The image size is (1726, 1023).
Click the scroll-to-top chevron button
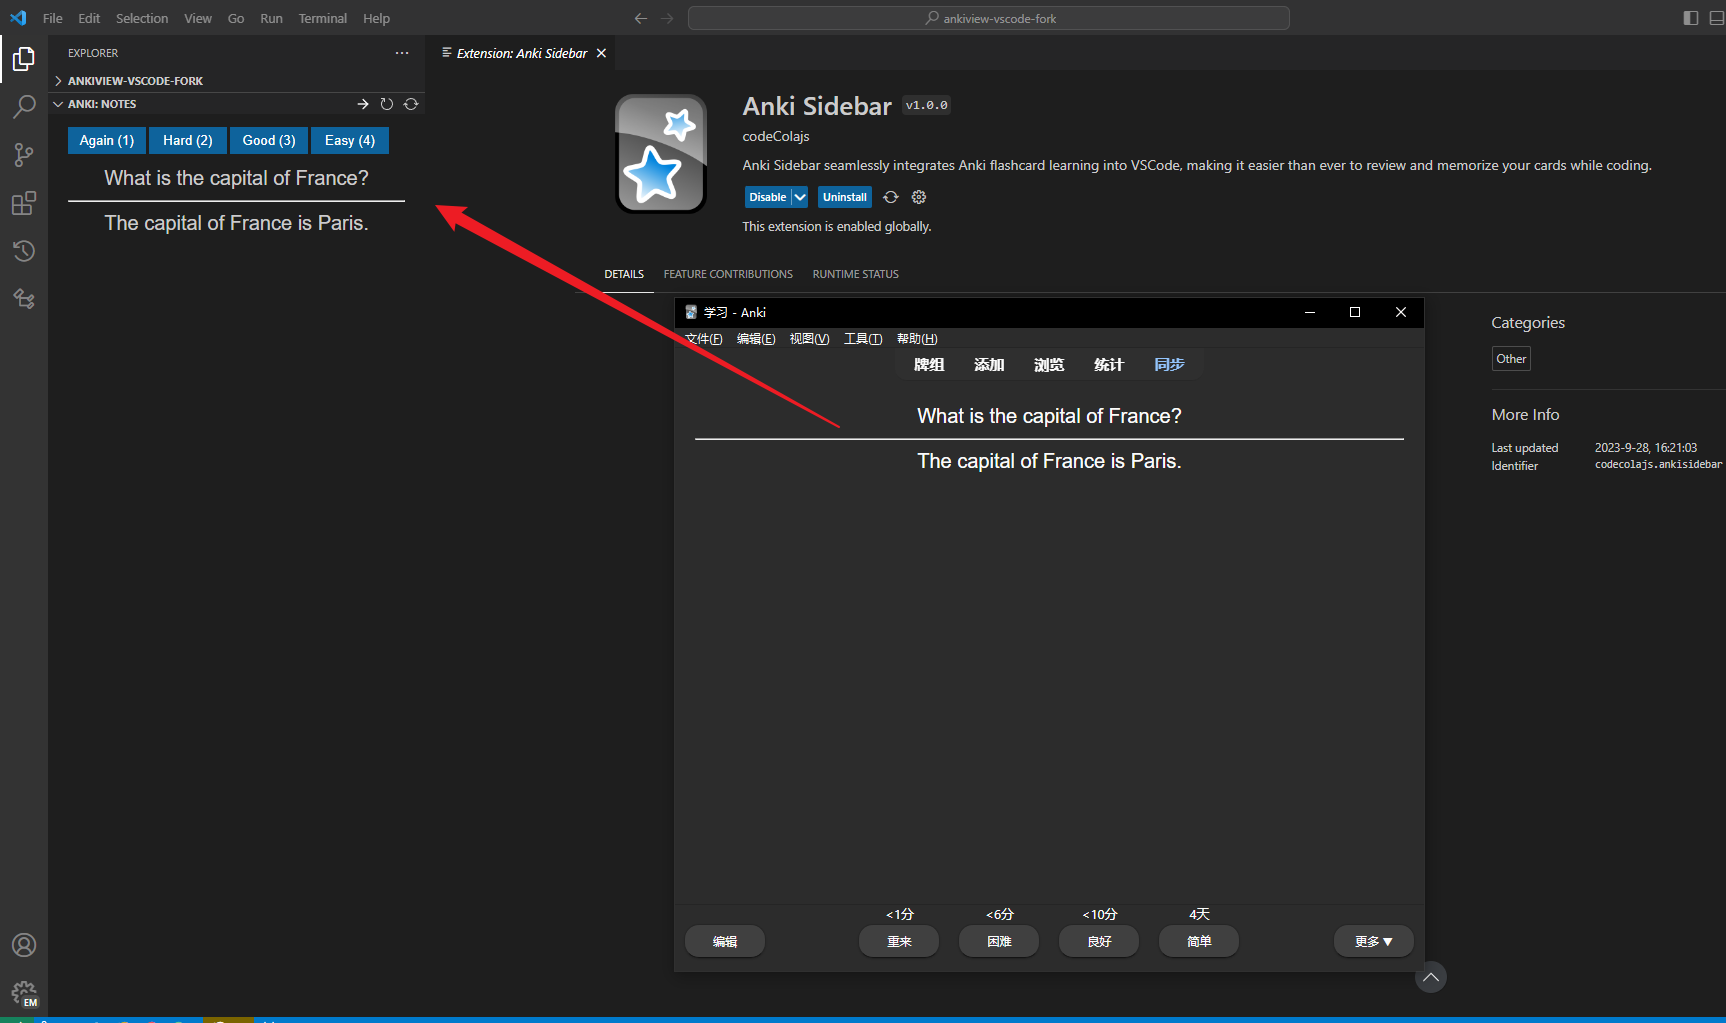[1431, 977]
